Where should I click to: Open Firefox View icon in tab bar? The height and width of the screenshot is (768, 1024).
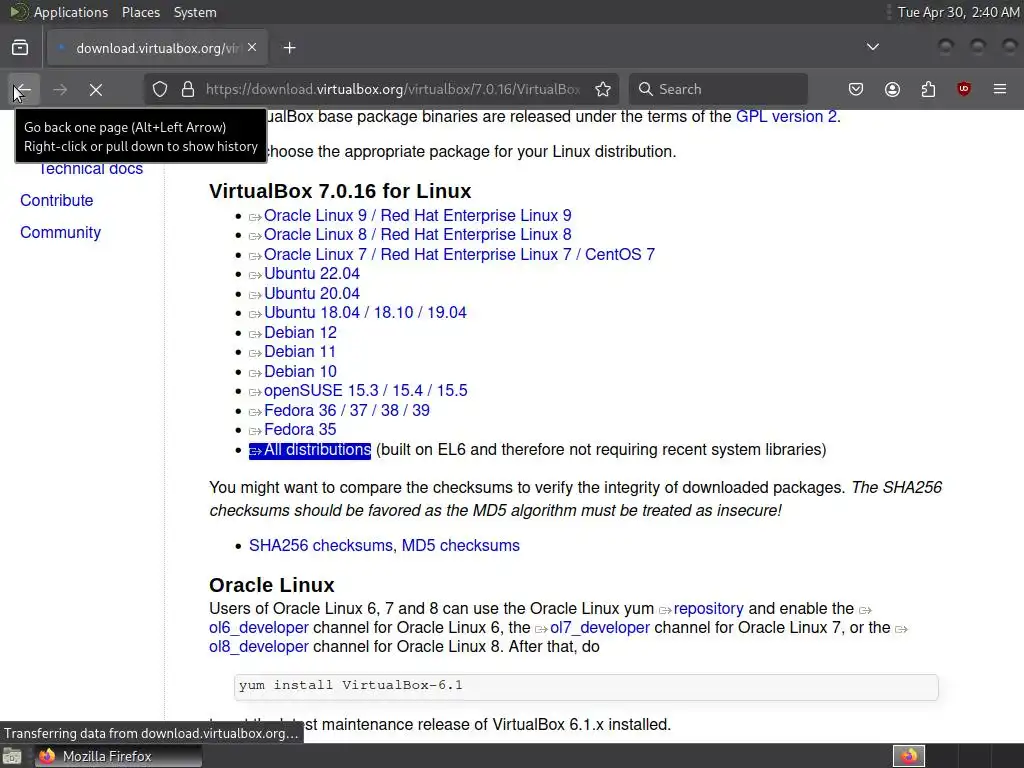tap(20, 48)
